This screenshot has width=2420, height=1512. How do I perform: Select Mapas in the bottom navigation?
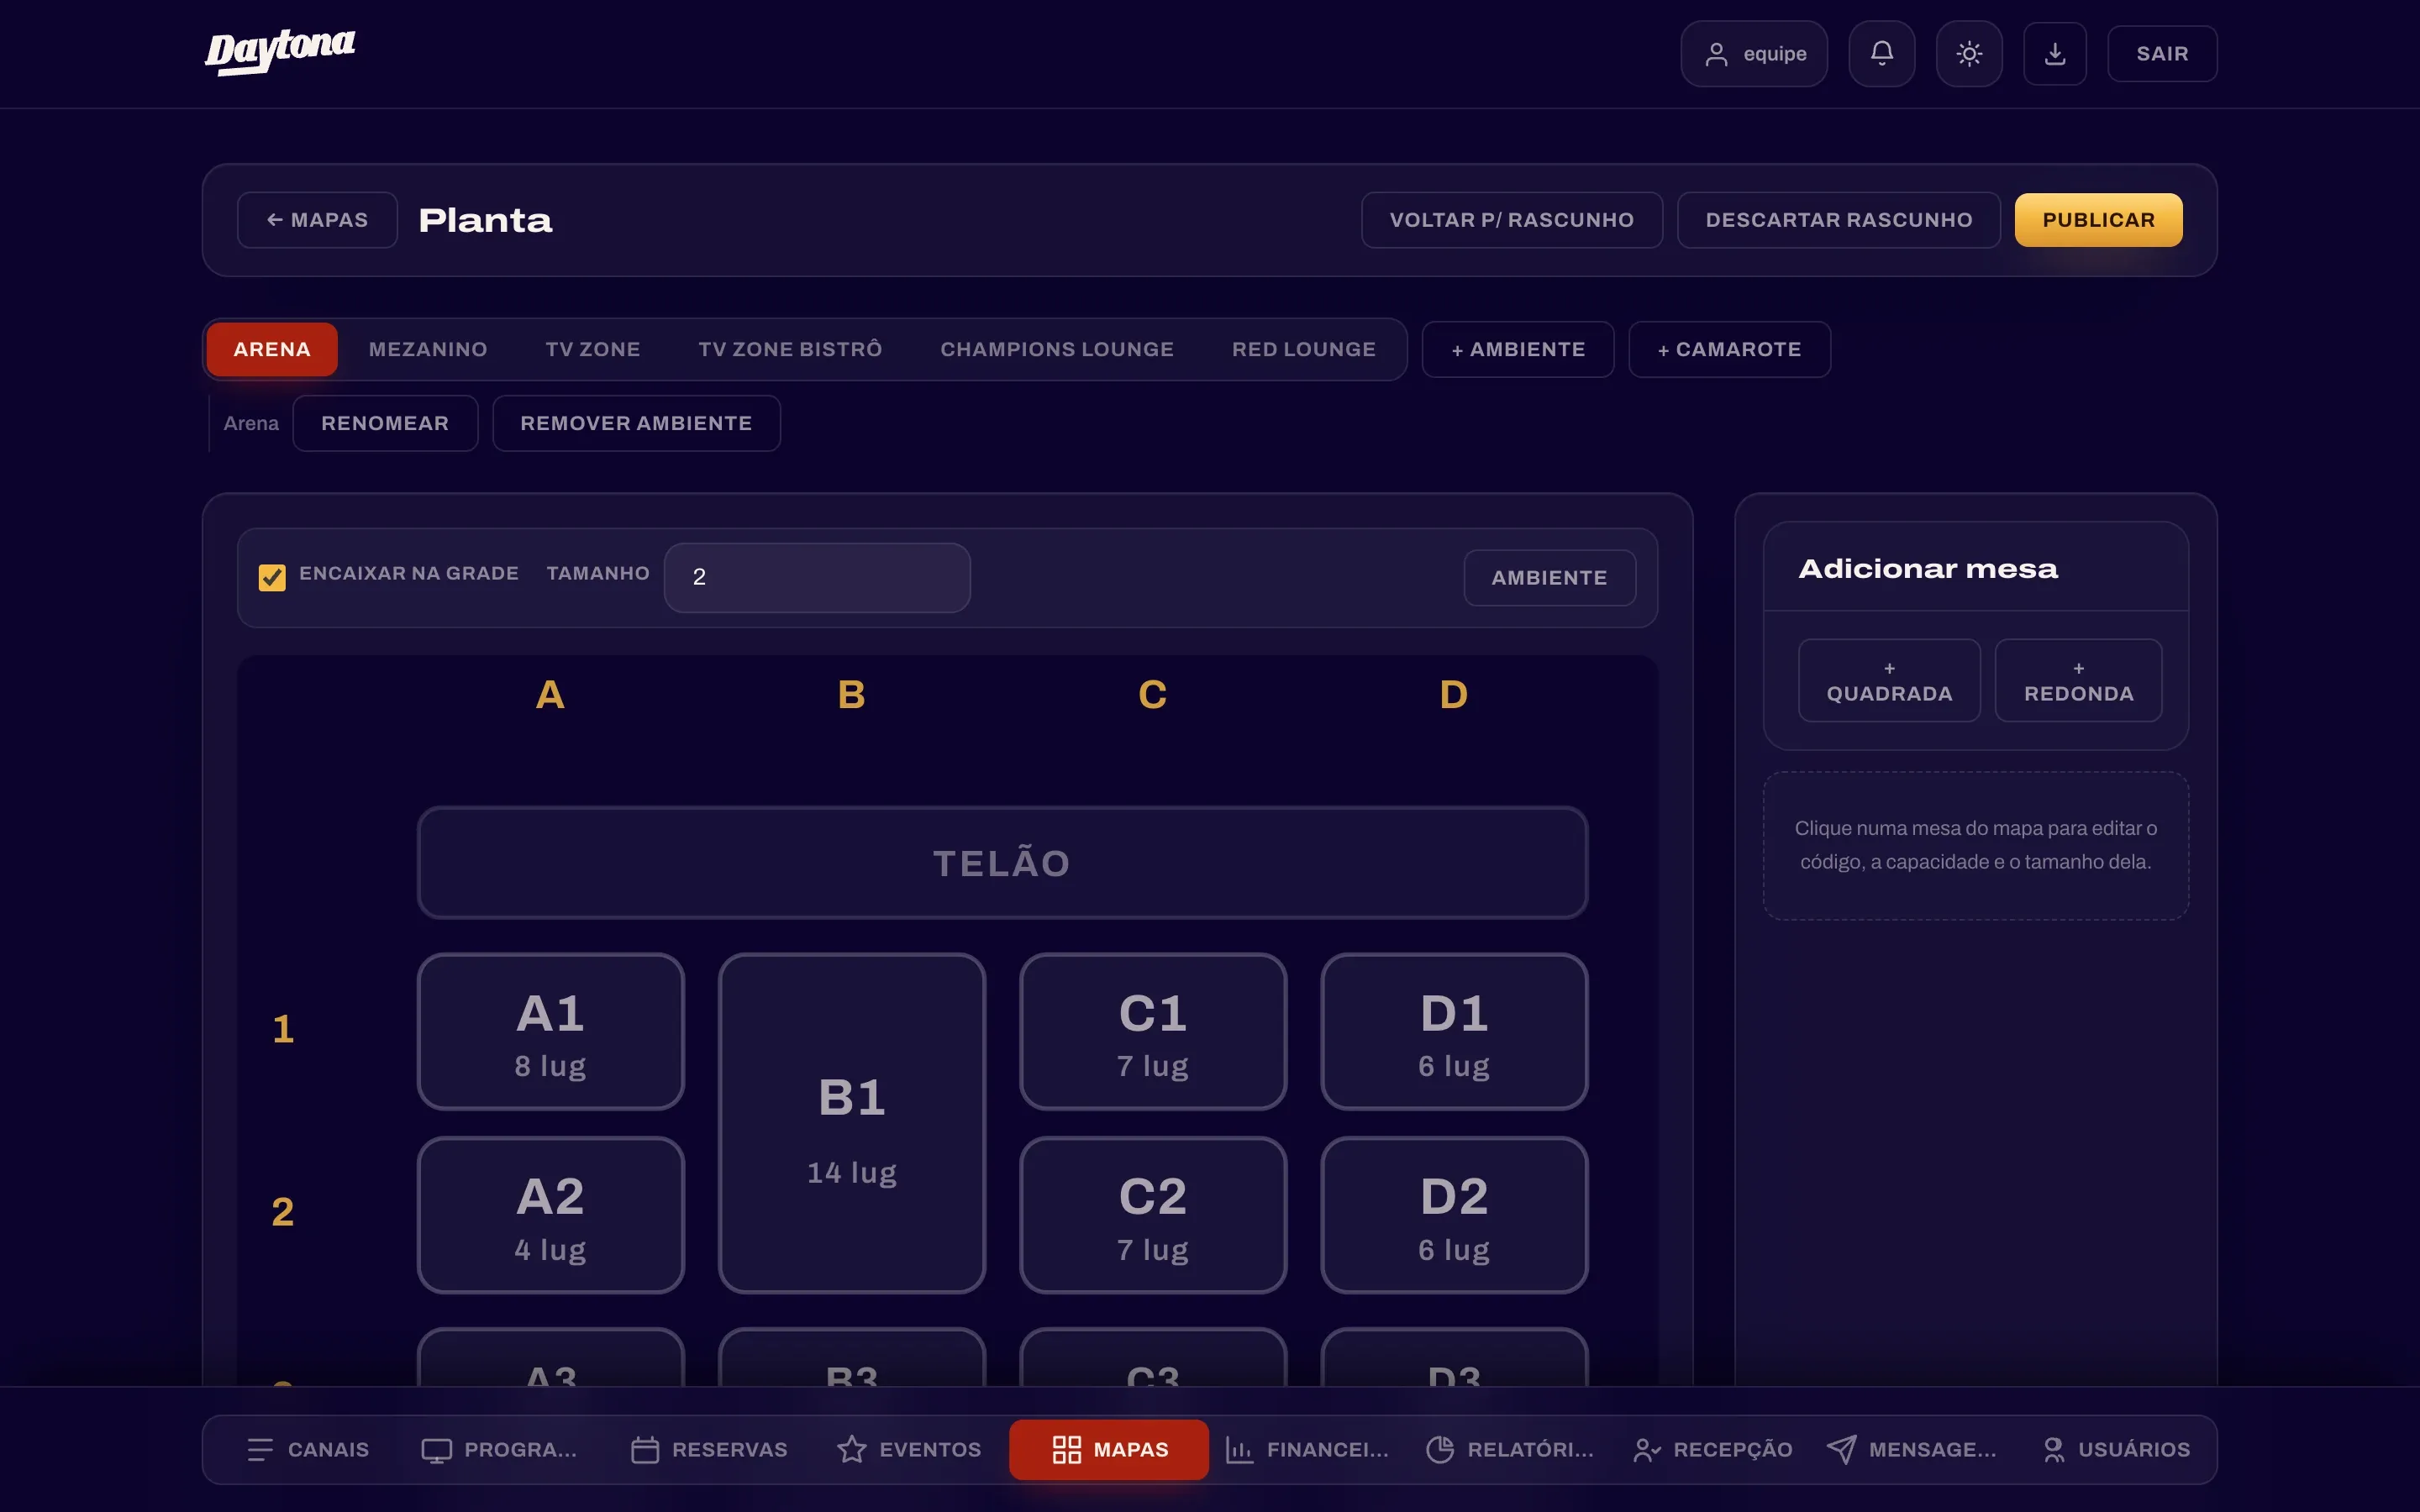[x=1109, y=1449]
